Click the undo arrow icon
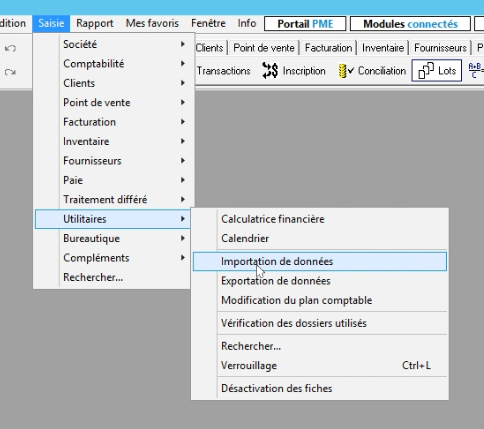Viewport: 484px width, 429px height. point(10,48)
